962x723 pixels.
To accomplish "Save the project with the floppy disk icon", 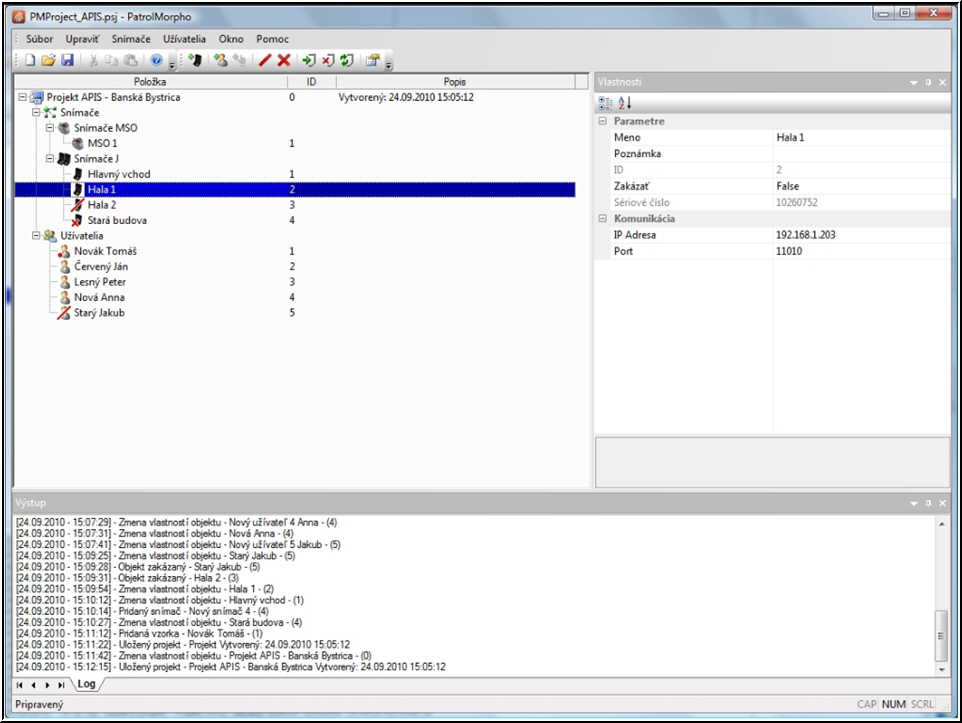I will (67, 61).
